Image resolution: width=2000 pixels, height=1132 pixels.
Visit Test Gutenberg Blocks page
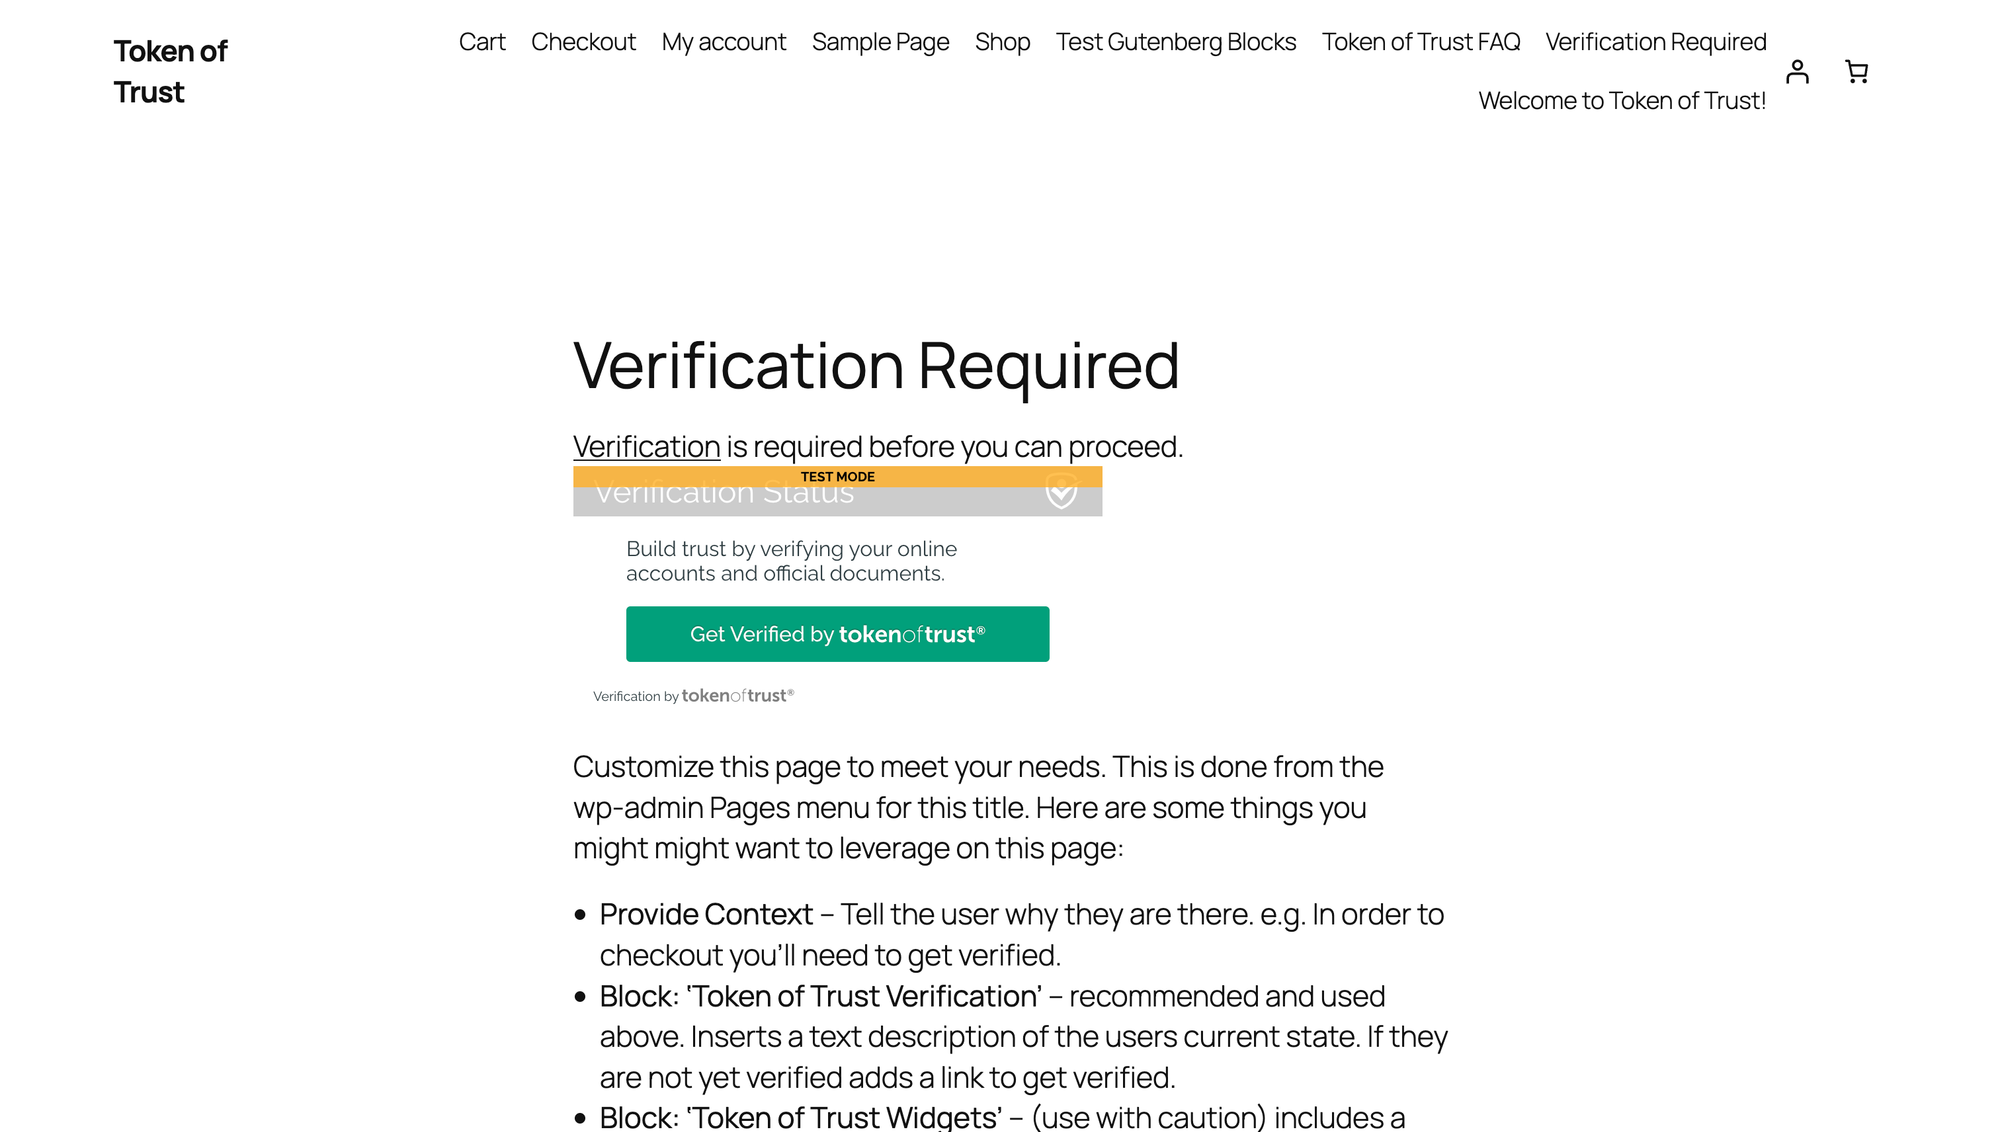[x=1176, y=42]
